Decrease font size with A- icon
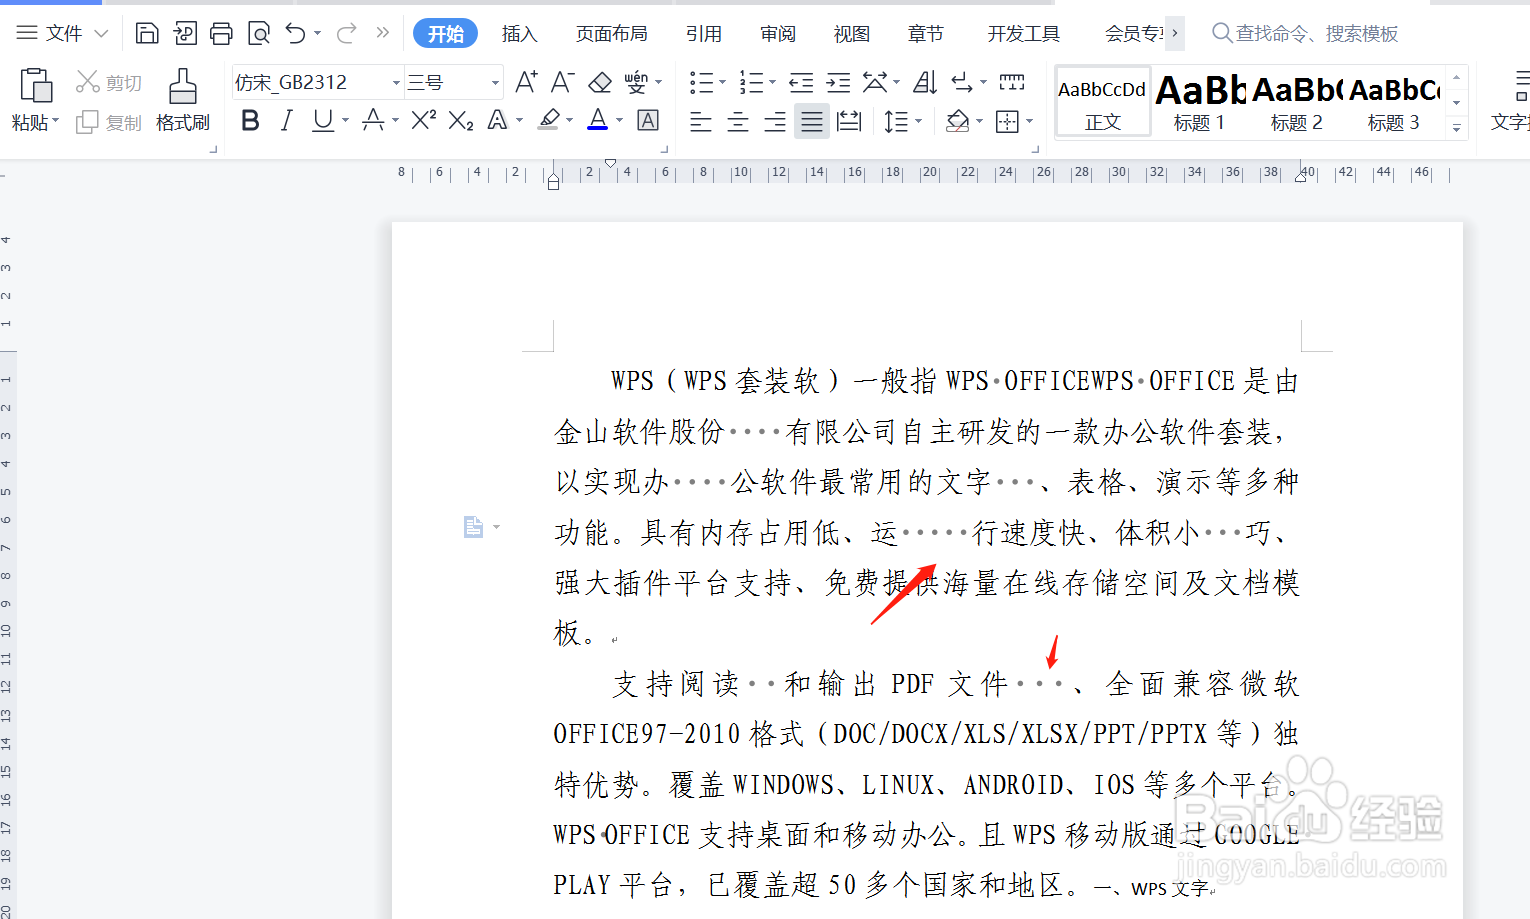The height and width of the screenshot is (919, 1530). point(563,82)
